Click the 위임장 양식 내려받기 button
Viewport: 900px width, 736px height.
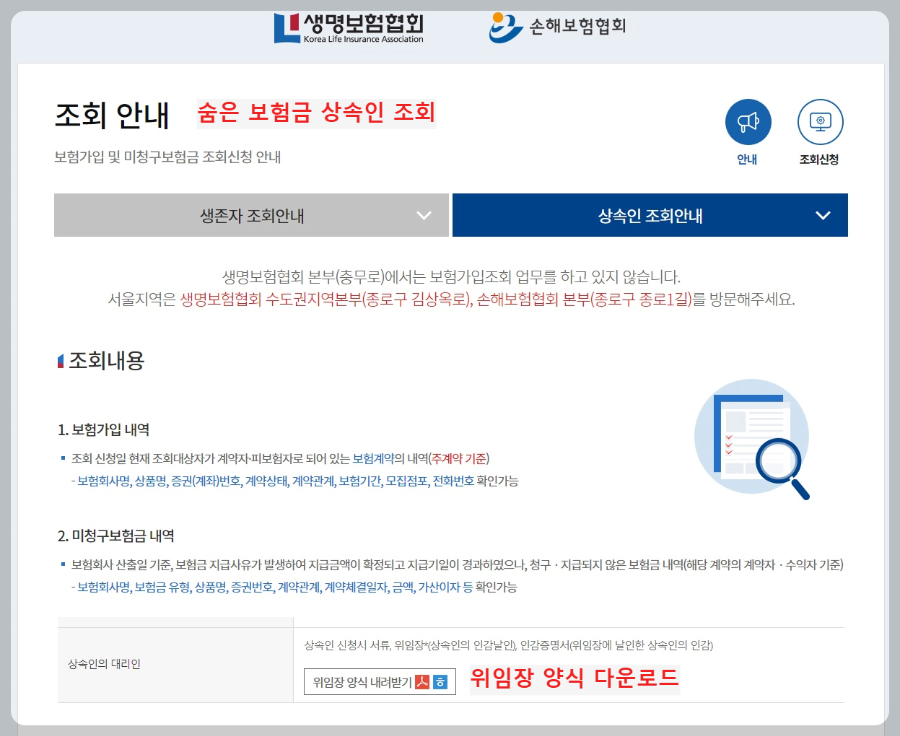[x=360, y=682]
